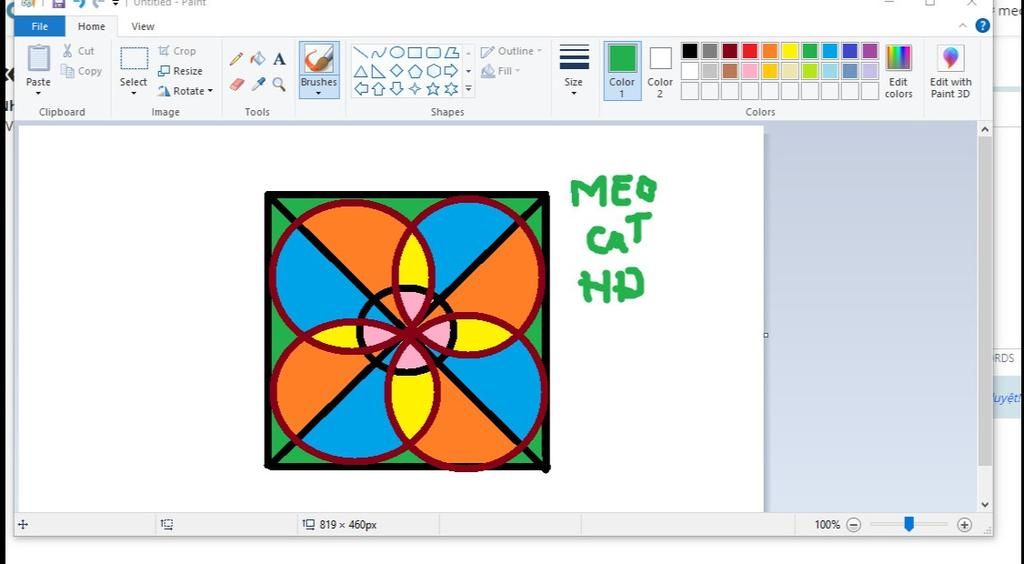The height and width of the screenshot is (564, 1024).
Task: Choose the Triangle shape
Action: [360, 70]
